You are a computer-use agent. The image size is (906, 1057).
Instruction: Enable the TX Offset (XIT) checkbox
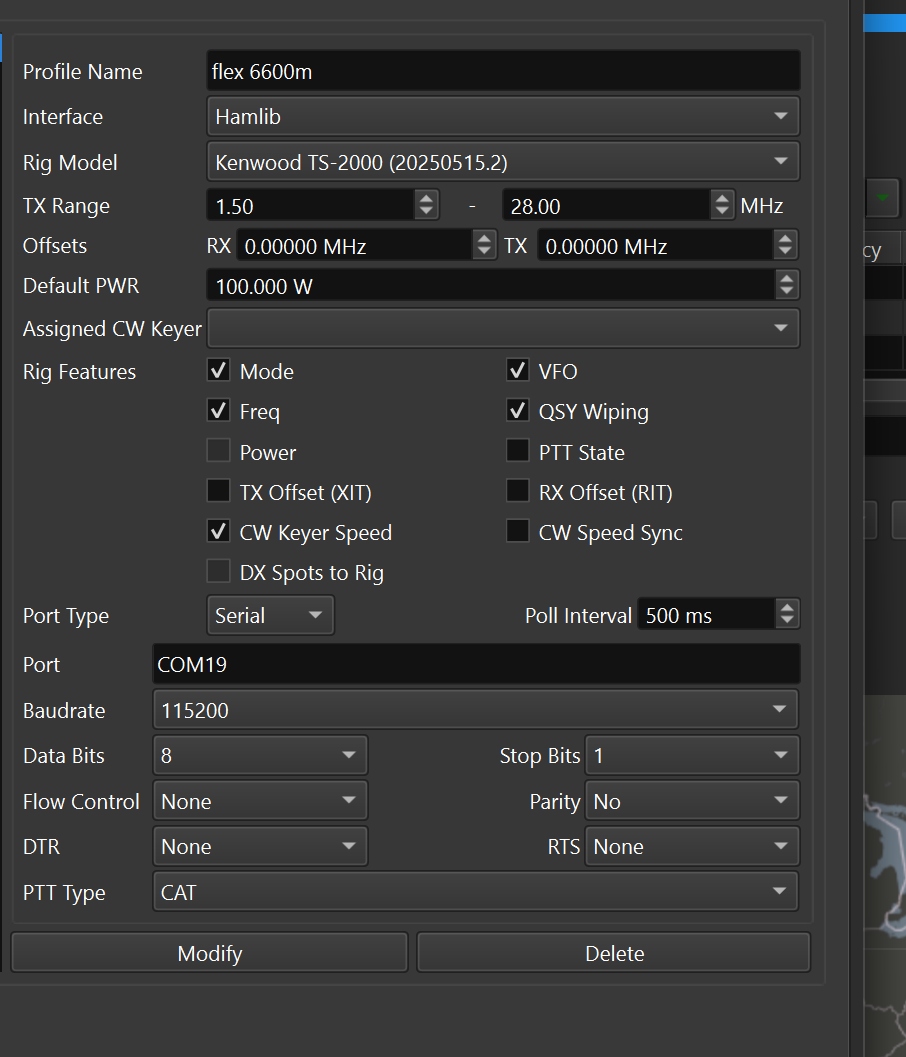click(x=218, y=491)
